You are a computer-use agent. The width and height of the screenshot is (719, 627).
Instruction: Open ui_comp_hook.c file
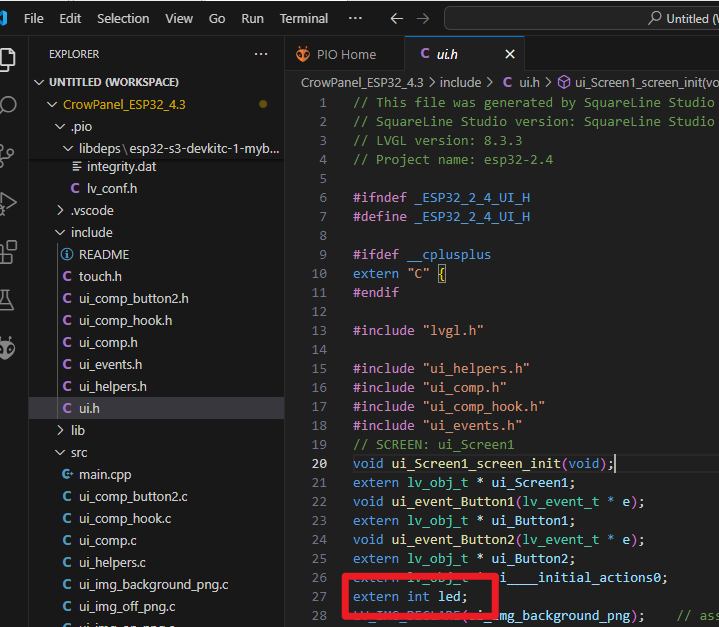click(156, 518)
